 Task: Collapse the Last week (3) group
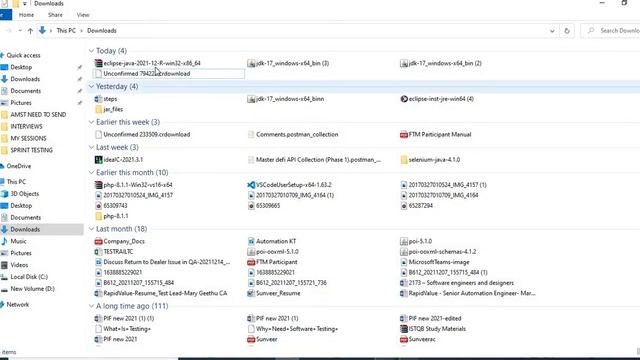coord(91,147)
